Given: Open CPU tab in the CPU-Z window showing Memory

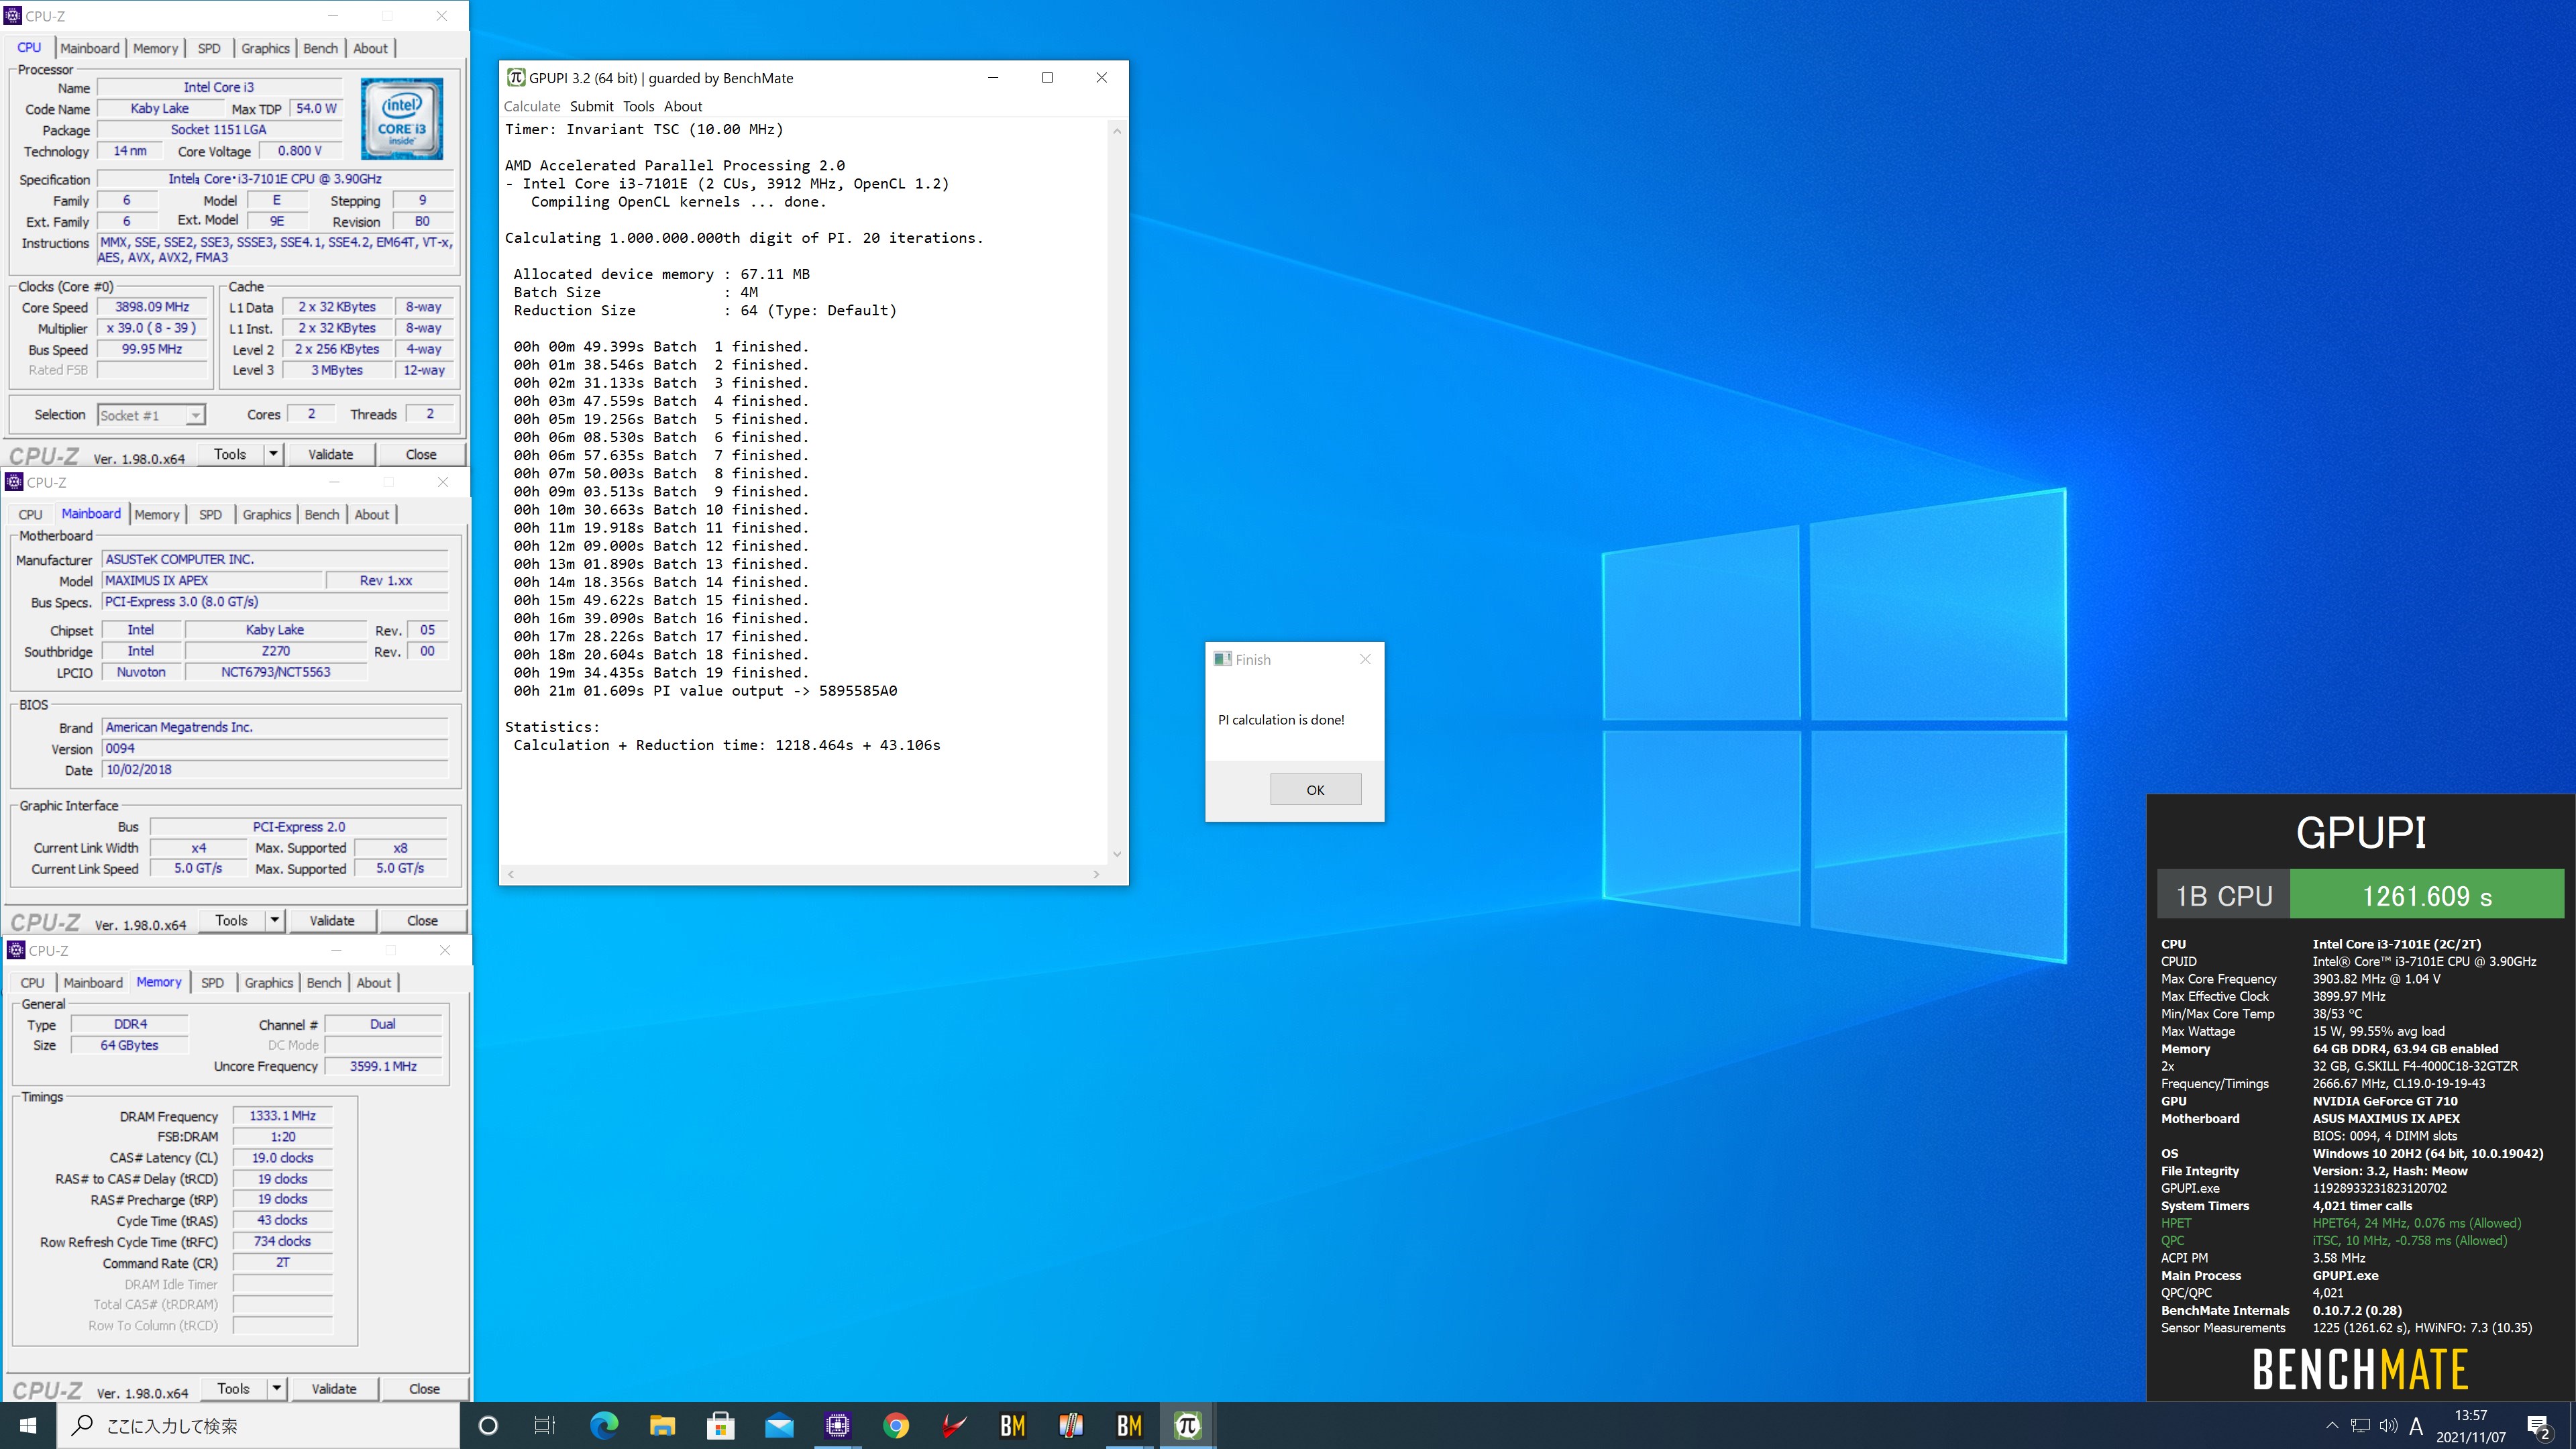Looking at the screenshot, I should coord(32,982).
